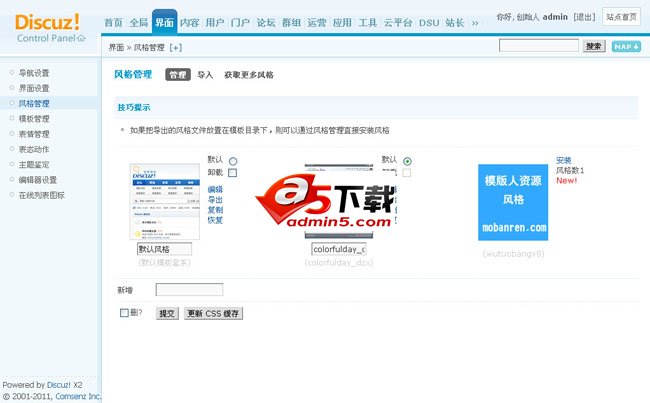The image size is (650, 403).
Task: Click the 界面 breadcrumb text
Action: tap(116, 48)
